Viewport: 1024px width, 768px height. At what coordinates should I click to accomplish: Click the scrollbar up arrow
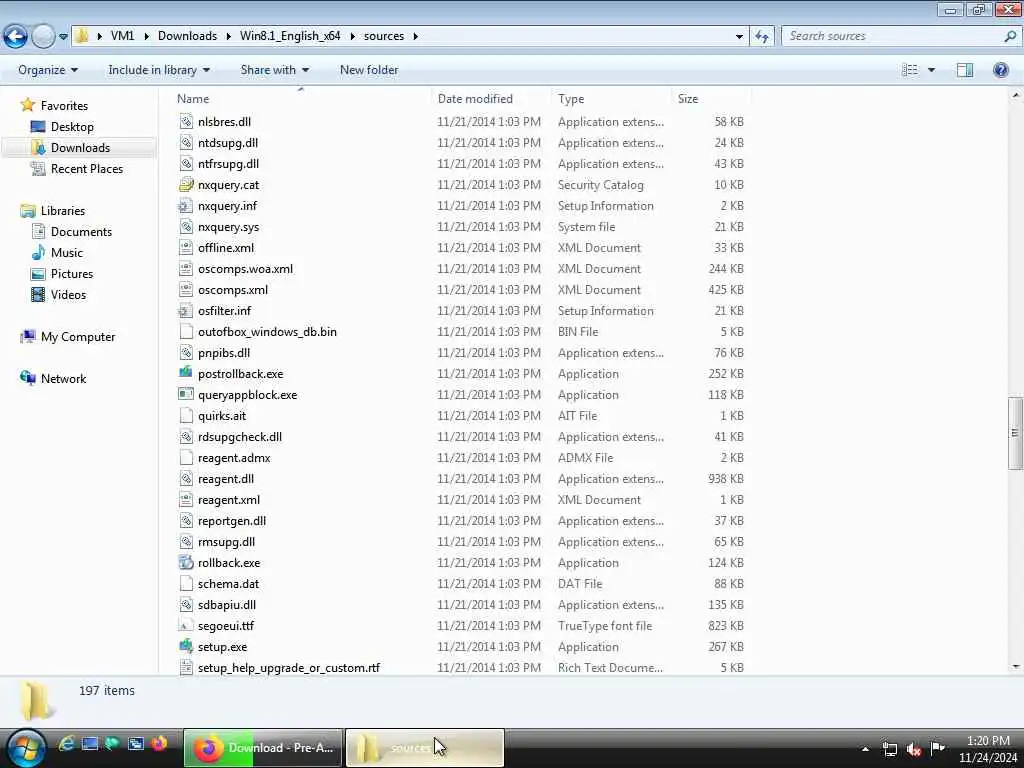pos(1016,95)
